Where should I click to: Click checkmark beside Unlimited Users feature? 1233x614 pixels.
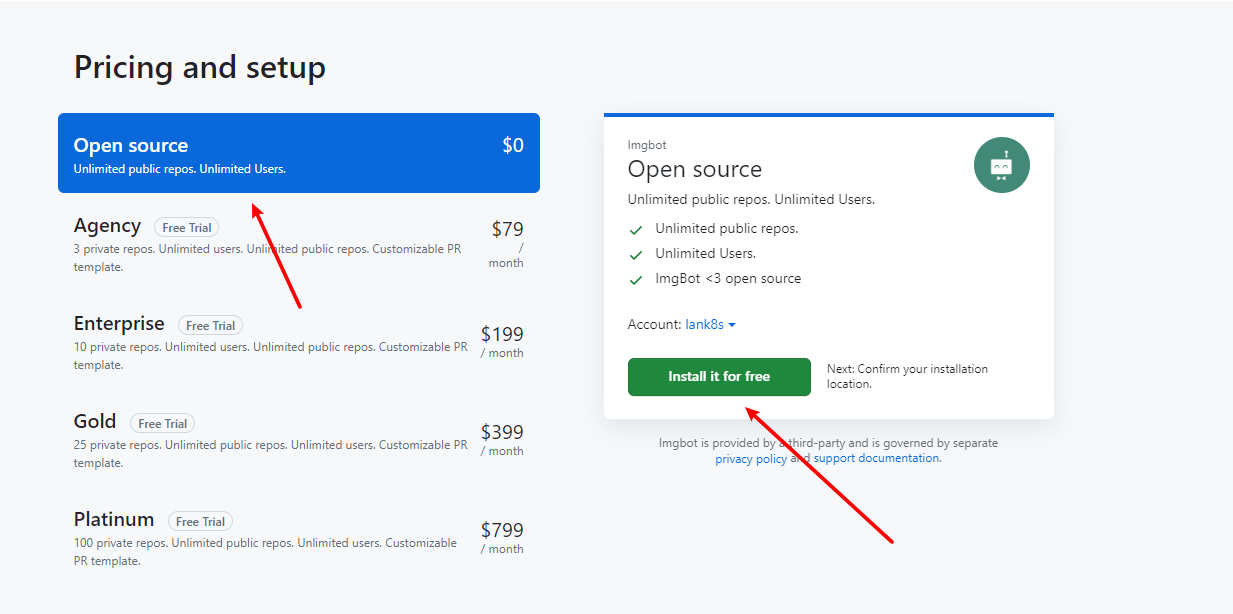(x=636, y=255)
